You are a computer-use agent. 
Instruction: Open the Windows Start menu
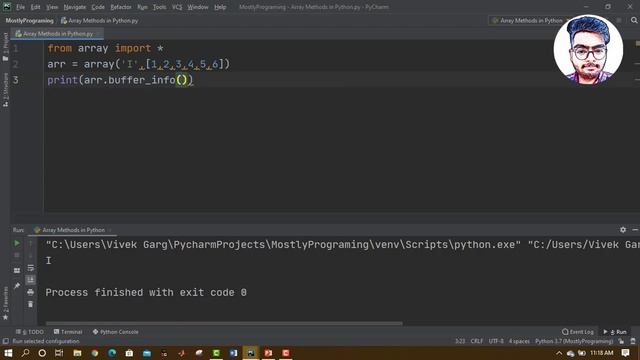tap(8, 353)
